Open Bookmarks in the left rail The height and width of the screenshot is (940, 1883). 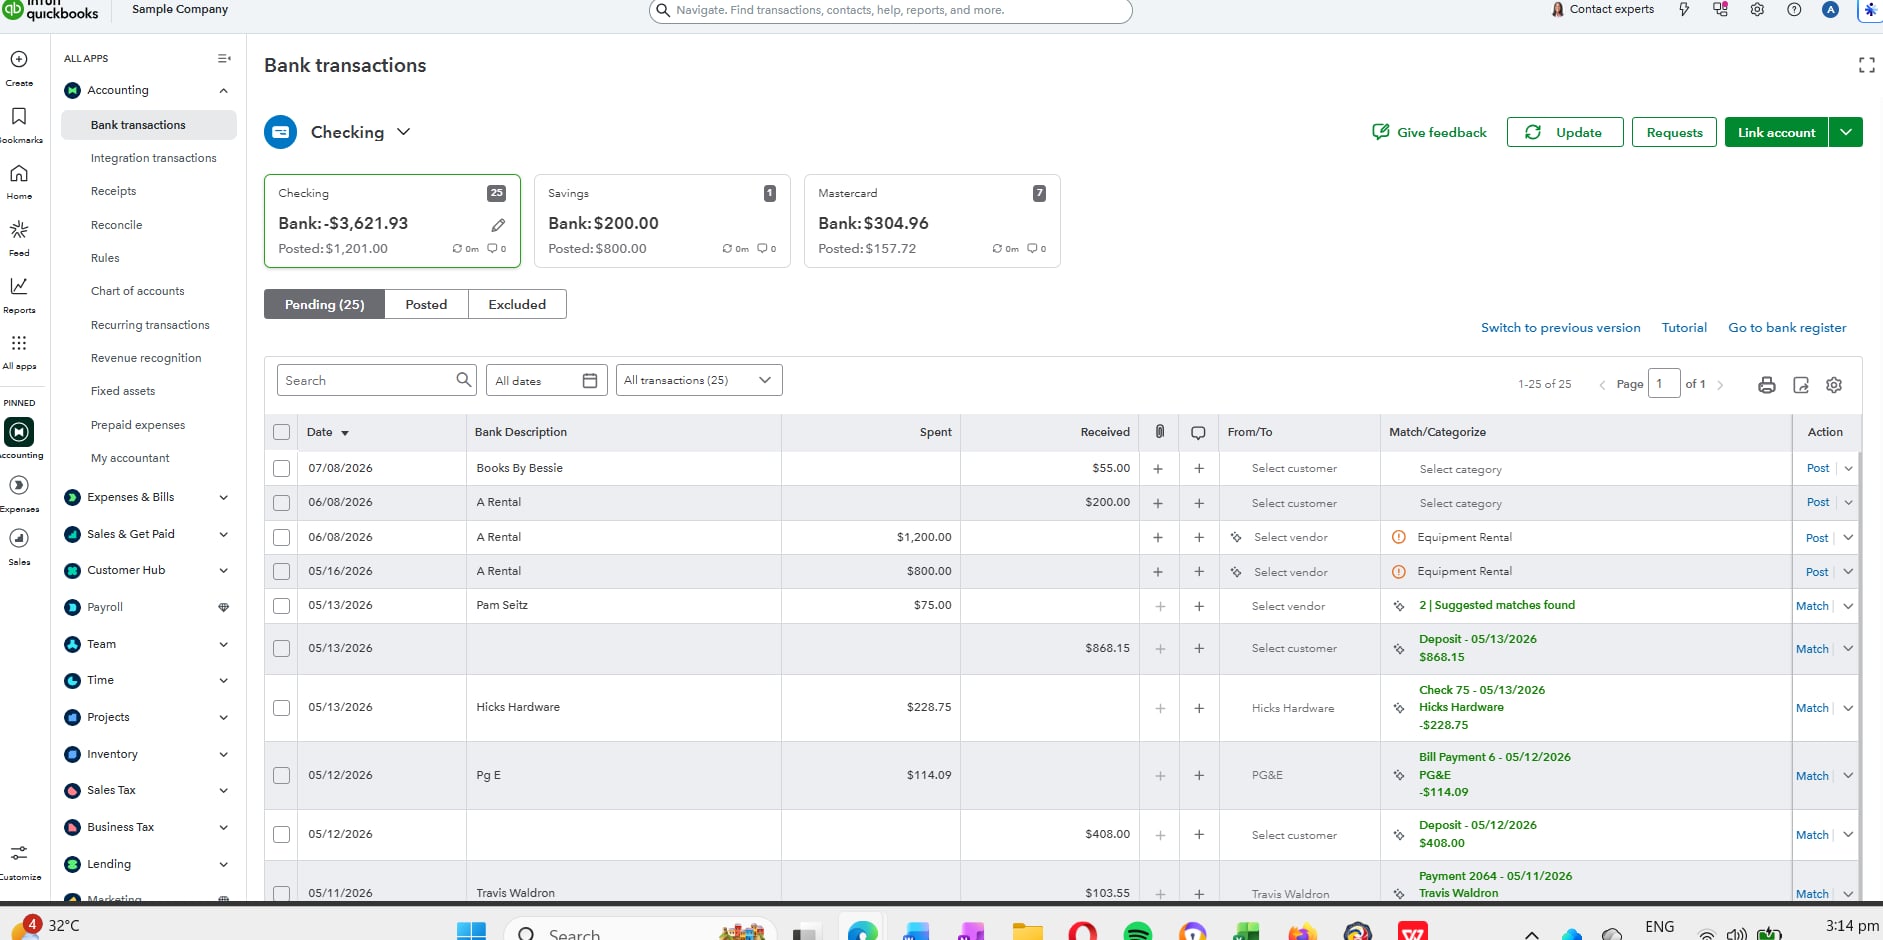tap(19, 117)
